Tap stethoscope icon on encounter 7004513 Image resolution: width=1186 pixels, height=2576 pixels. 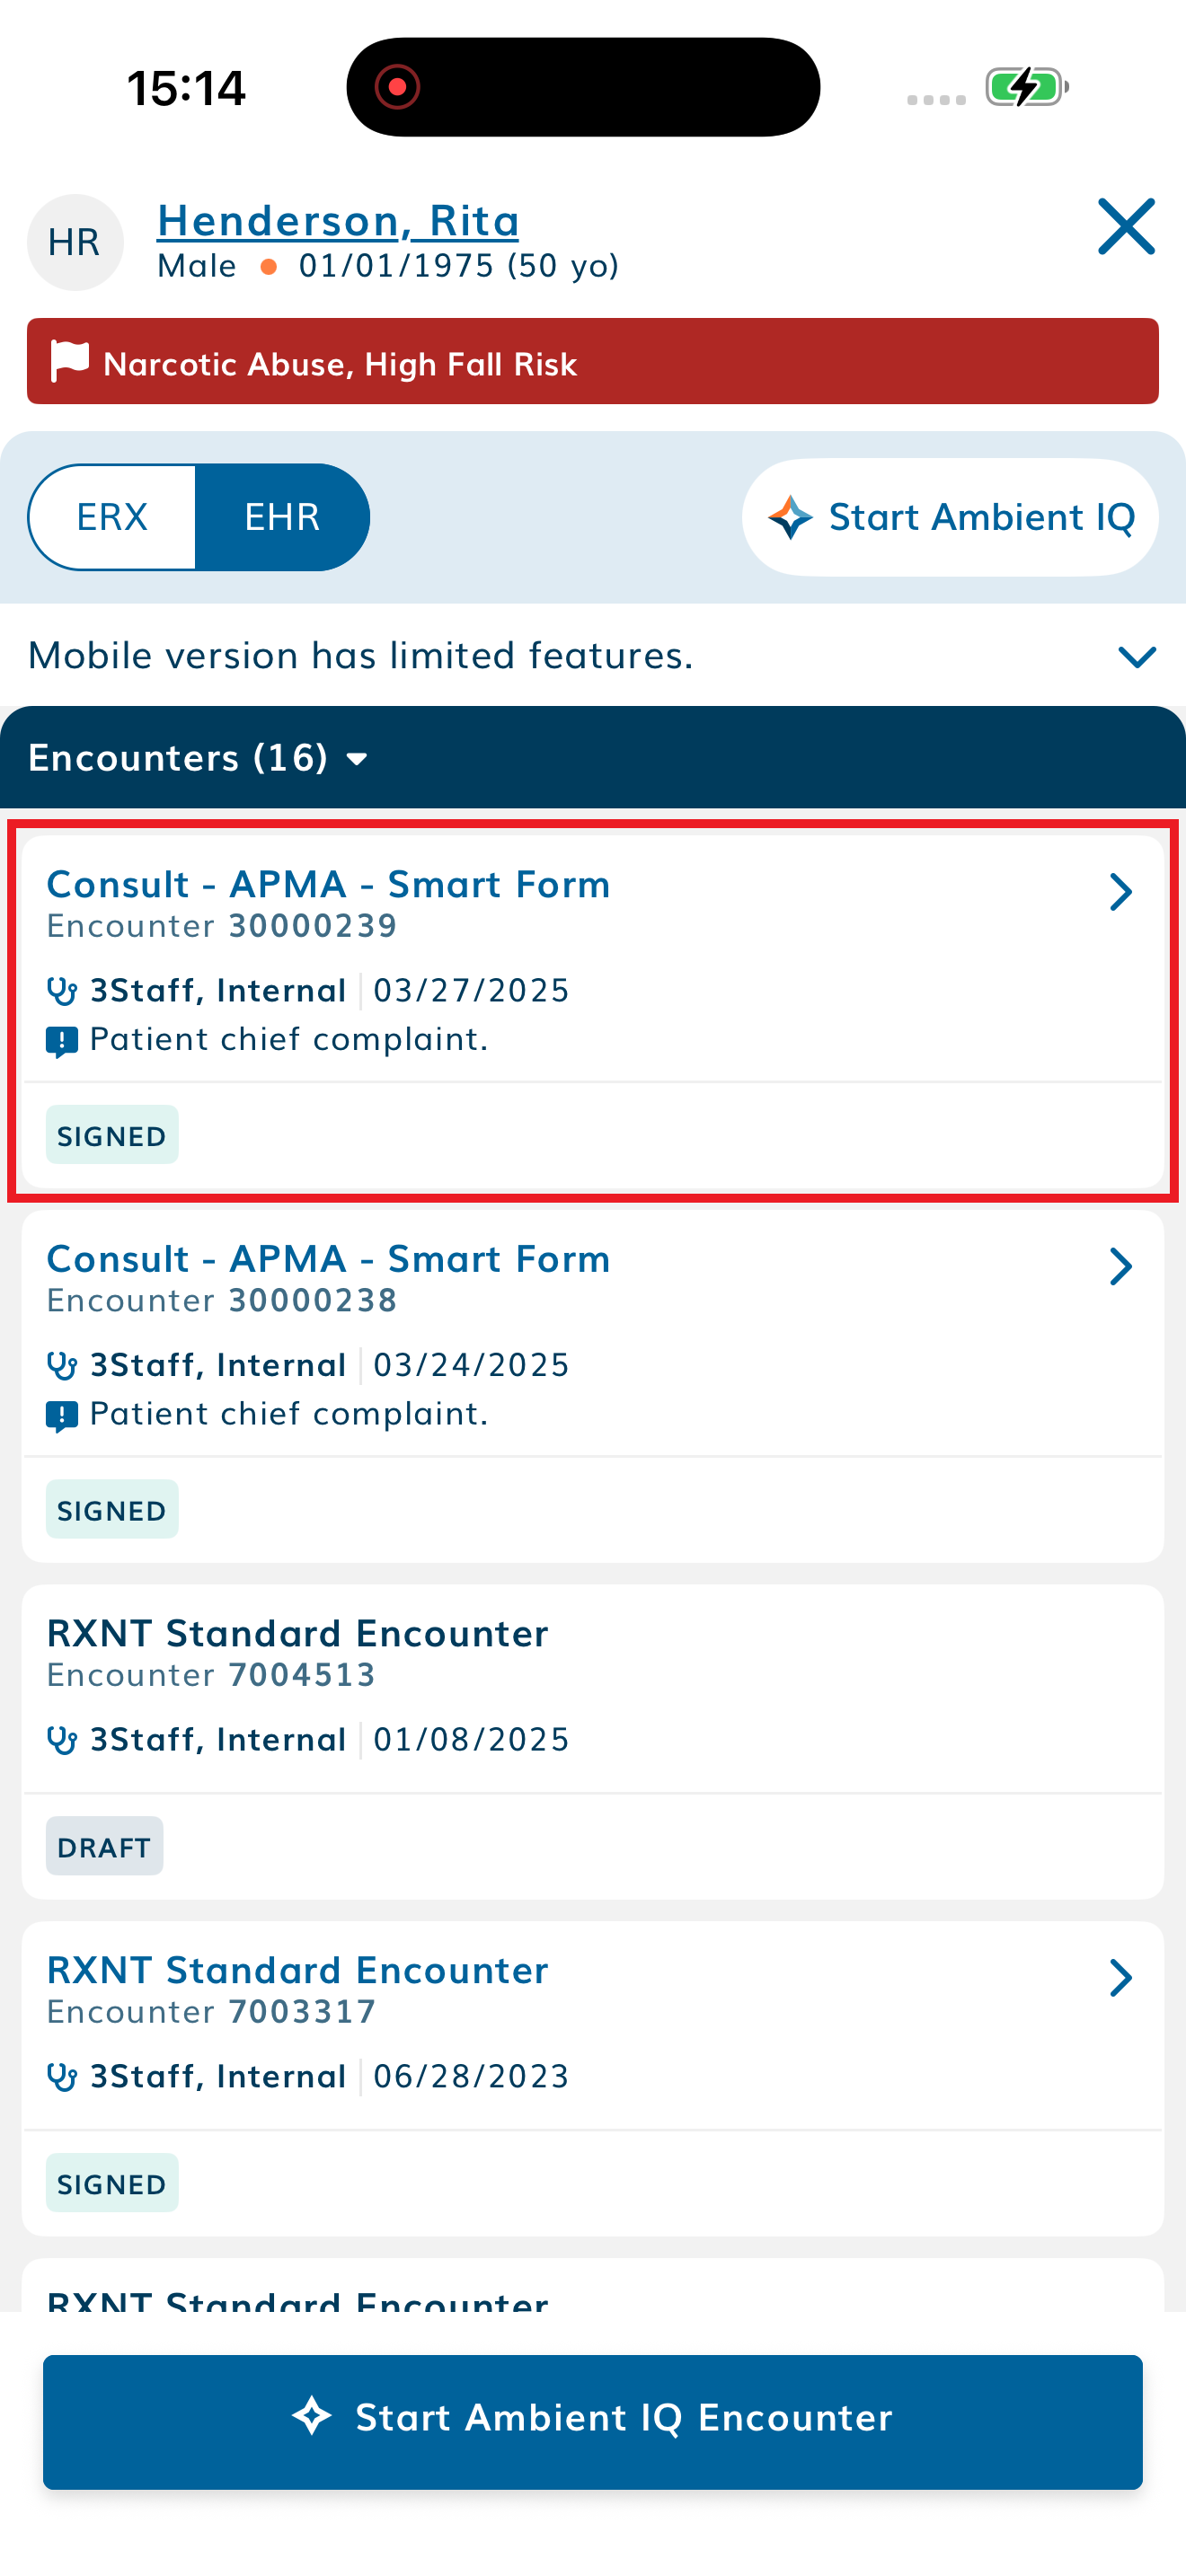pos(62,1740)
